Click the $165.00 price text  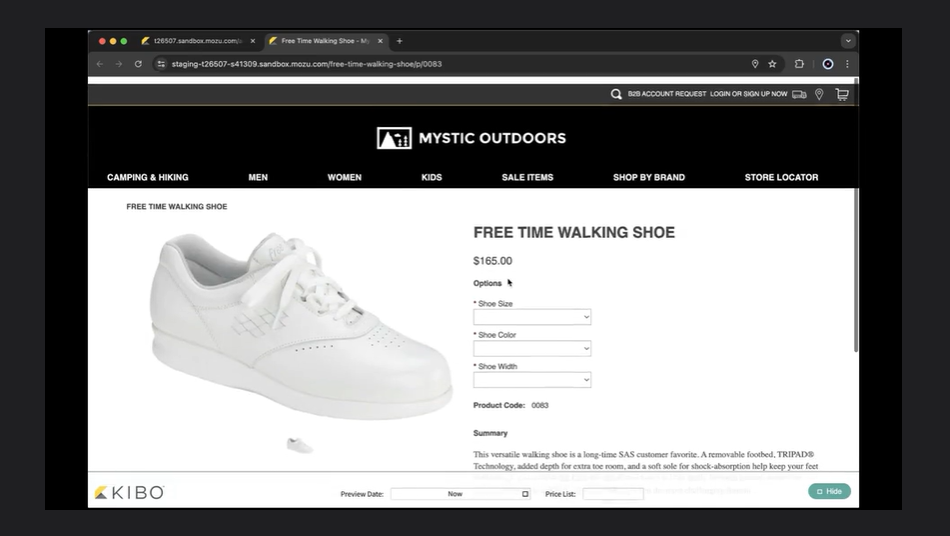pyautogui.click(x=493, y=261)
